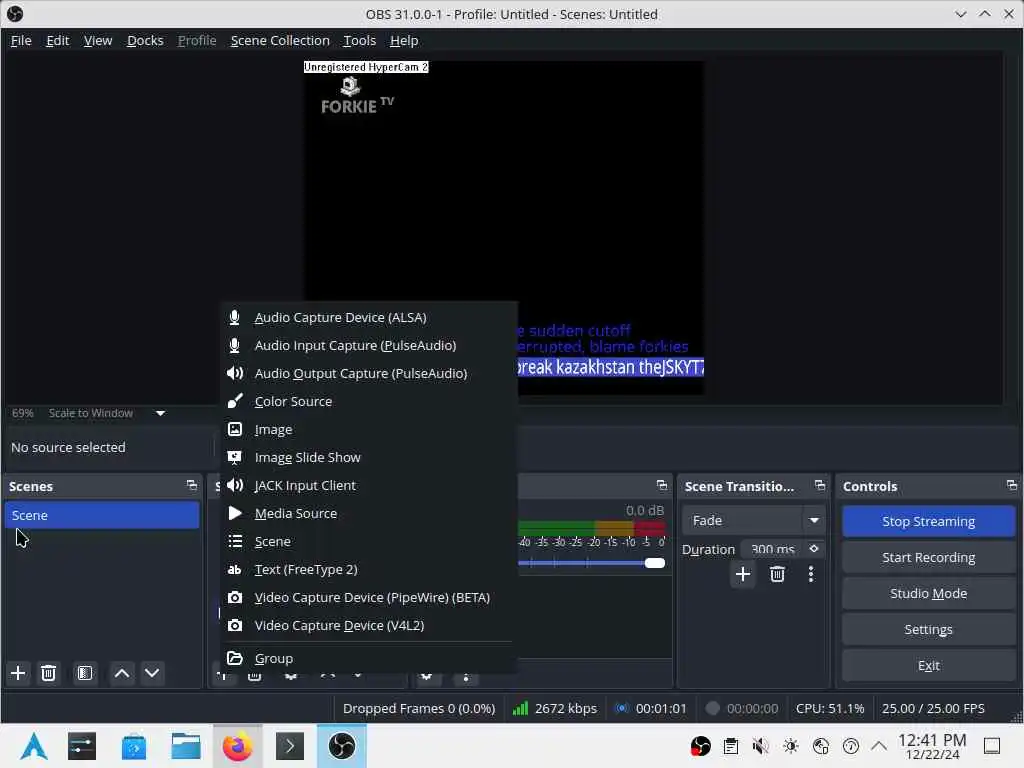Click Exit button in Controls
1024x768 pixels.
929,665
